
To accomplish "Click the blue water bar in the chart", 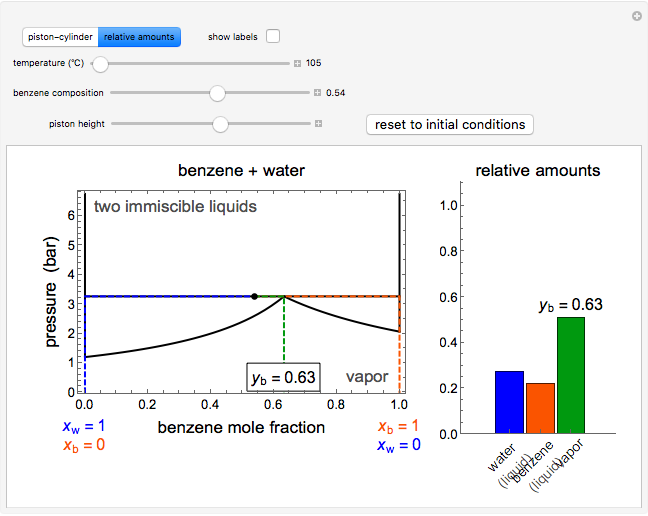I will 509,402.
